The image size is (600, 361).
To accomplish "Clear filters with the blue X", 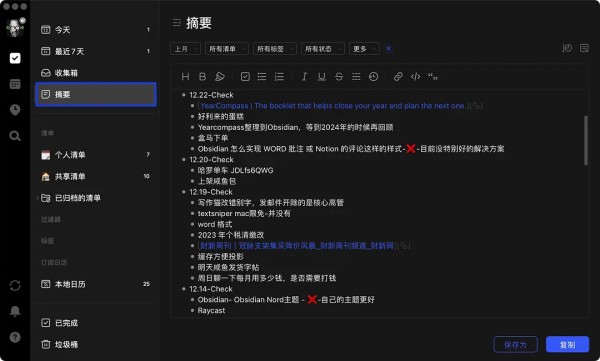I will pyautogui.click(x=388, y=49).
